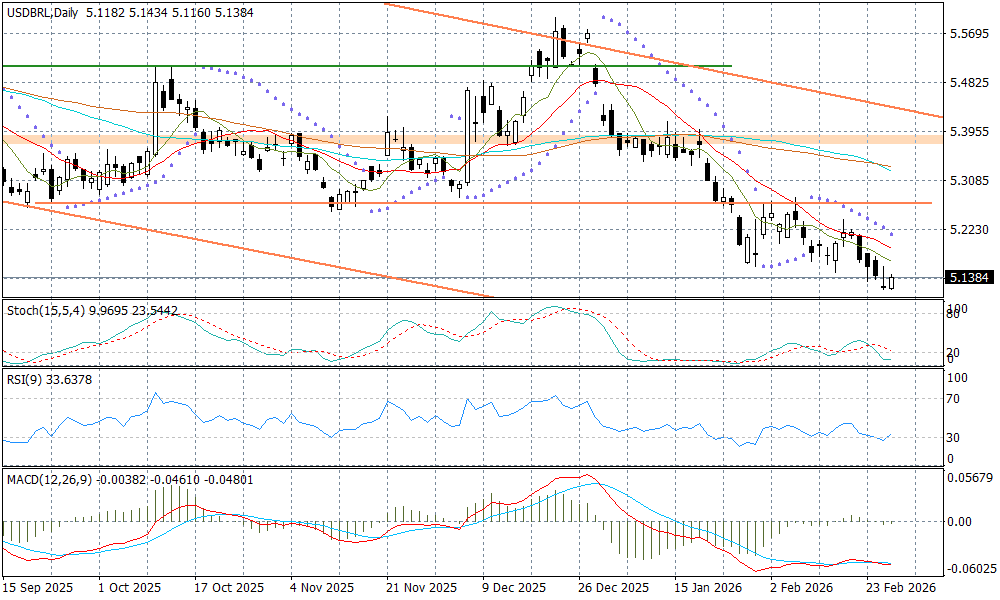Click the MACD scale value 0.05679

coord(969,476)
